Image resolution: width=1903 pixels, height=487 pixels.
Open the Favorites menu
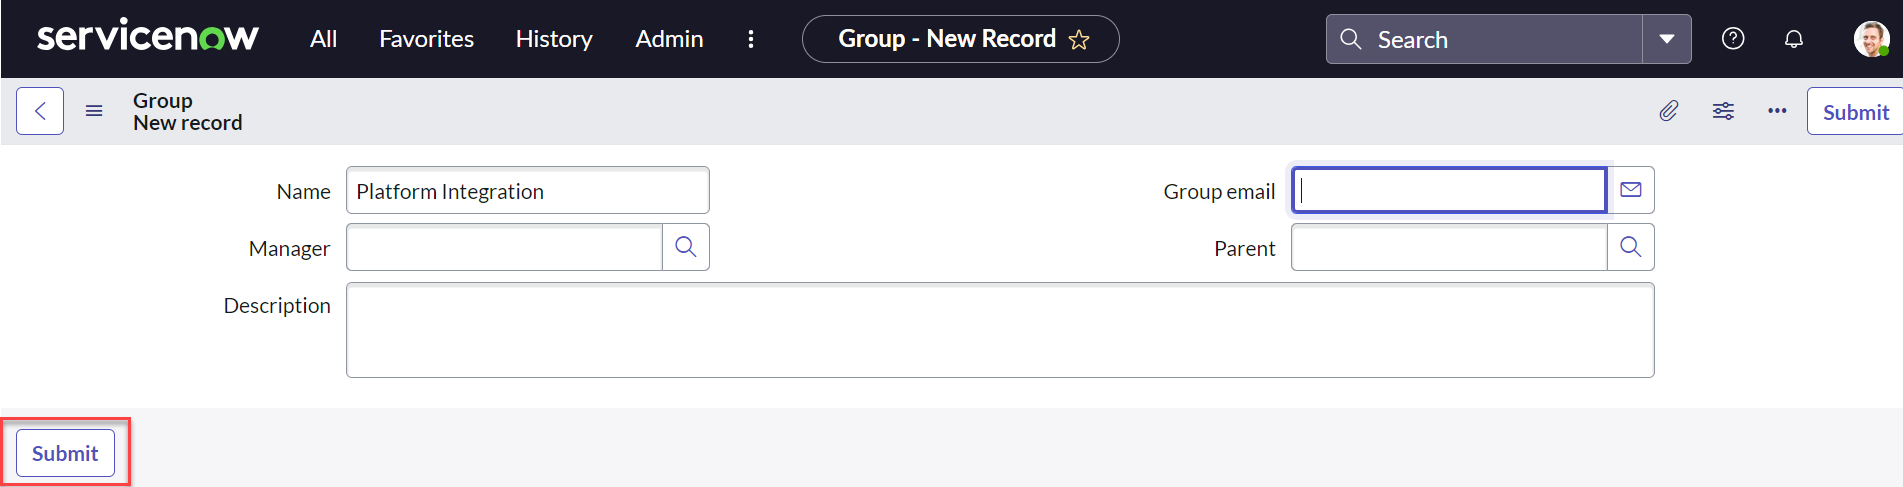click(x=426, y=39)
